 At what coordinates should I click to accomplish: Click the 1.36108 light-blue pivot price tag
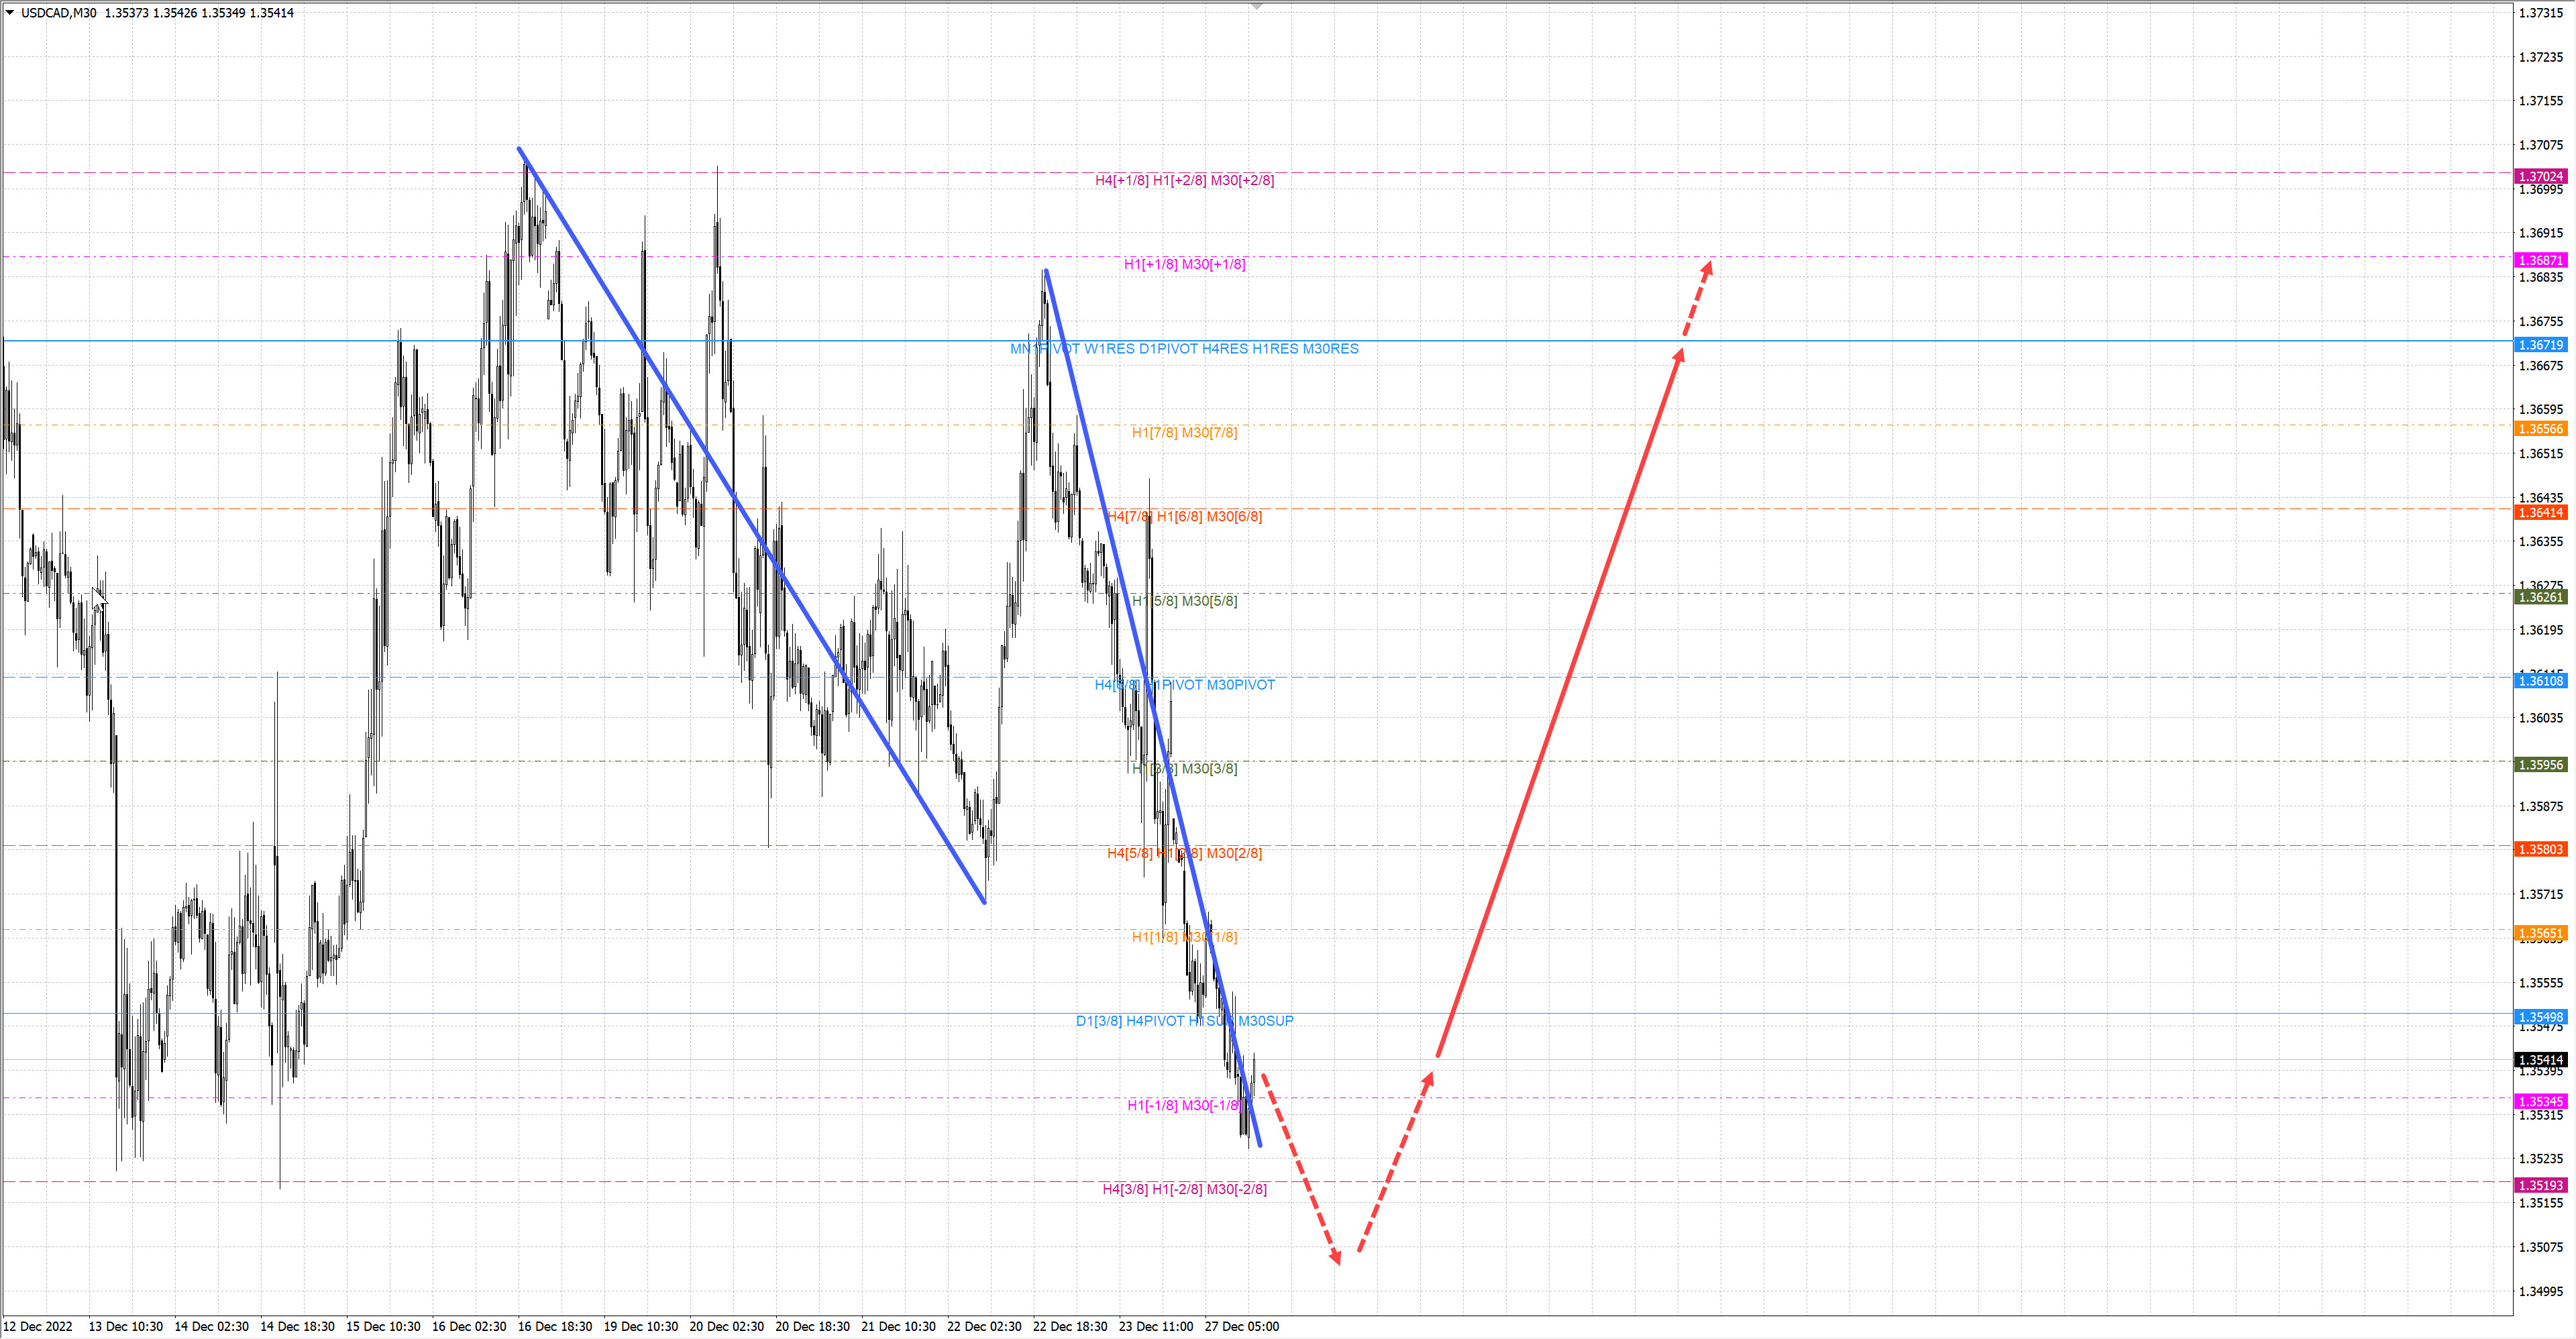(x=2540, y=681)
